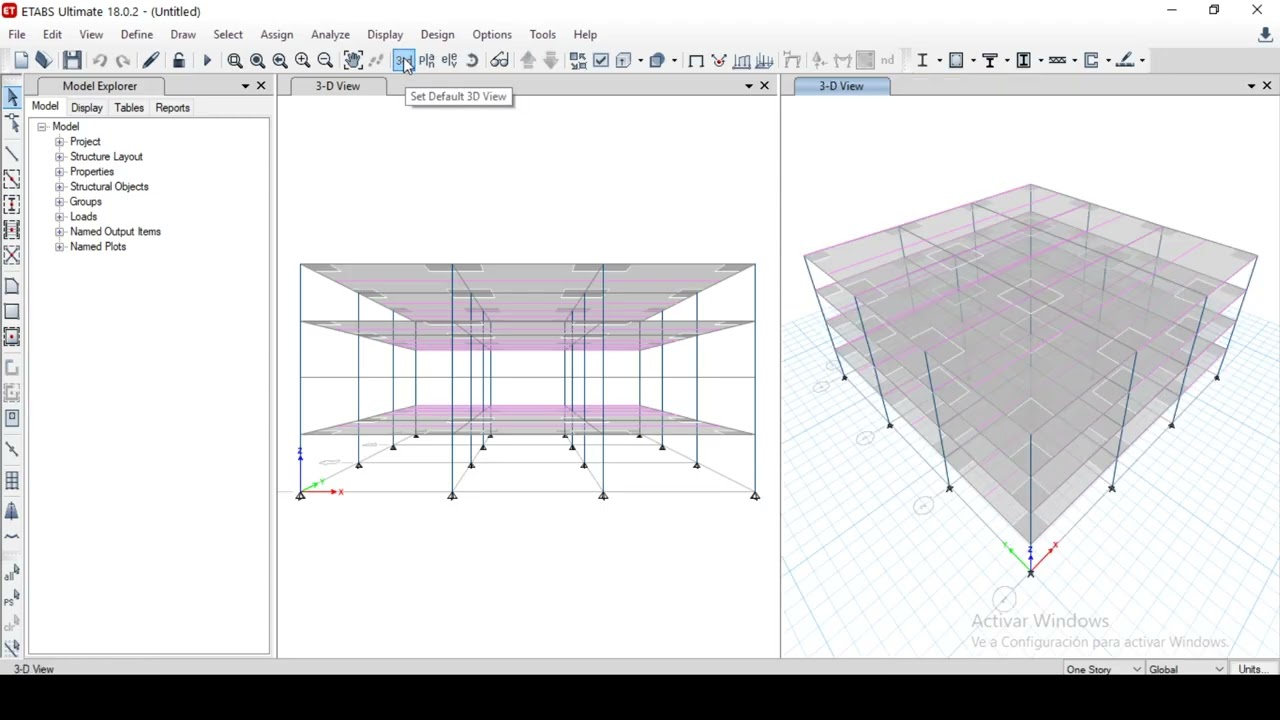Viewport: 1280px width, 720px height.
Task: Expand the Structure Layout node
Action: point(60,157)
